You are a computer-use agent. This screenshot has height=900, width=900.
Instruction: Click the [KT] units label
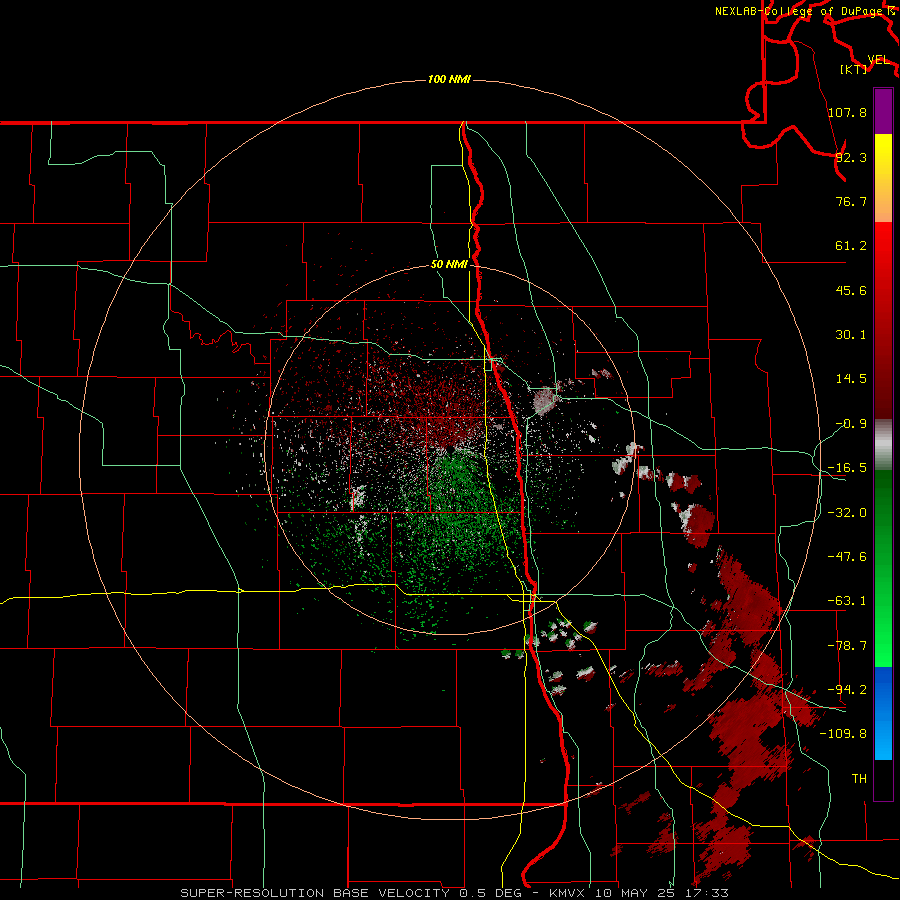pos(853,69)
